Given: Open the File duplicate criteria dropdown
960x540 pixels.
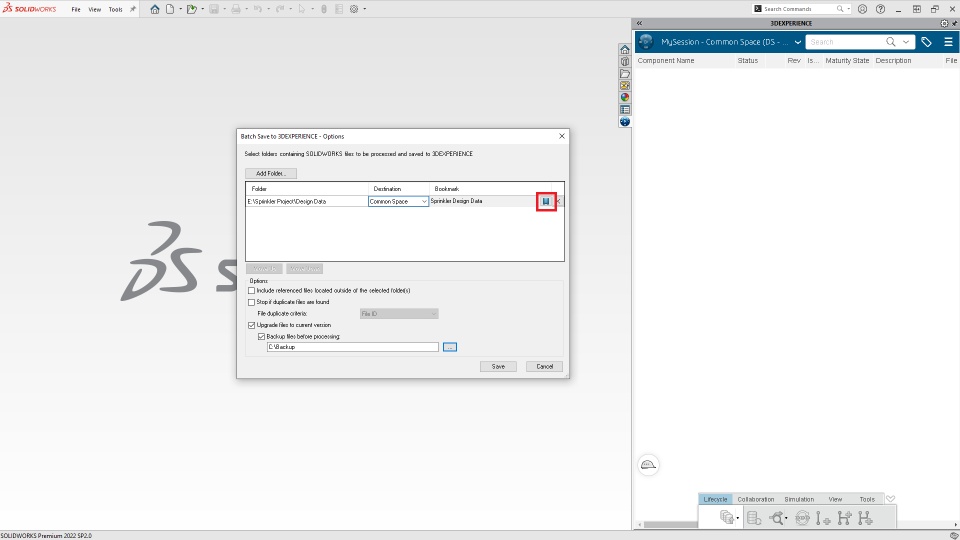Looking at the screenshot, I should click(x=399, y=314).
